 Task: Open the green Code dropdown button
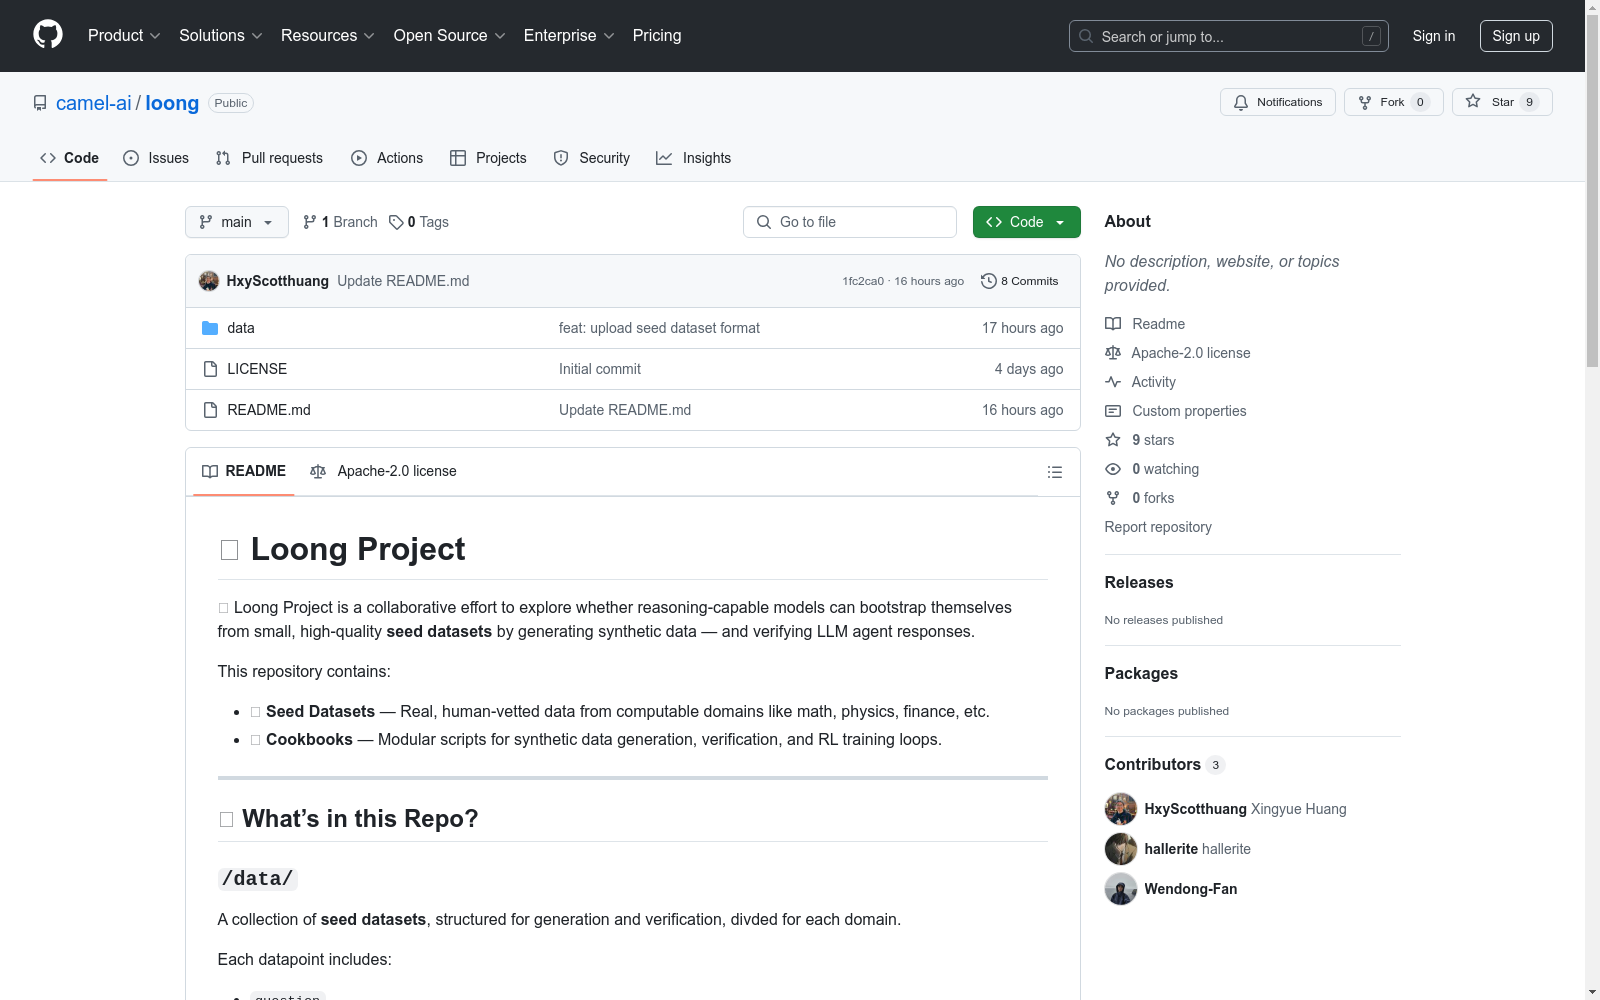[x=1027, y=222]
